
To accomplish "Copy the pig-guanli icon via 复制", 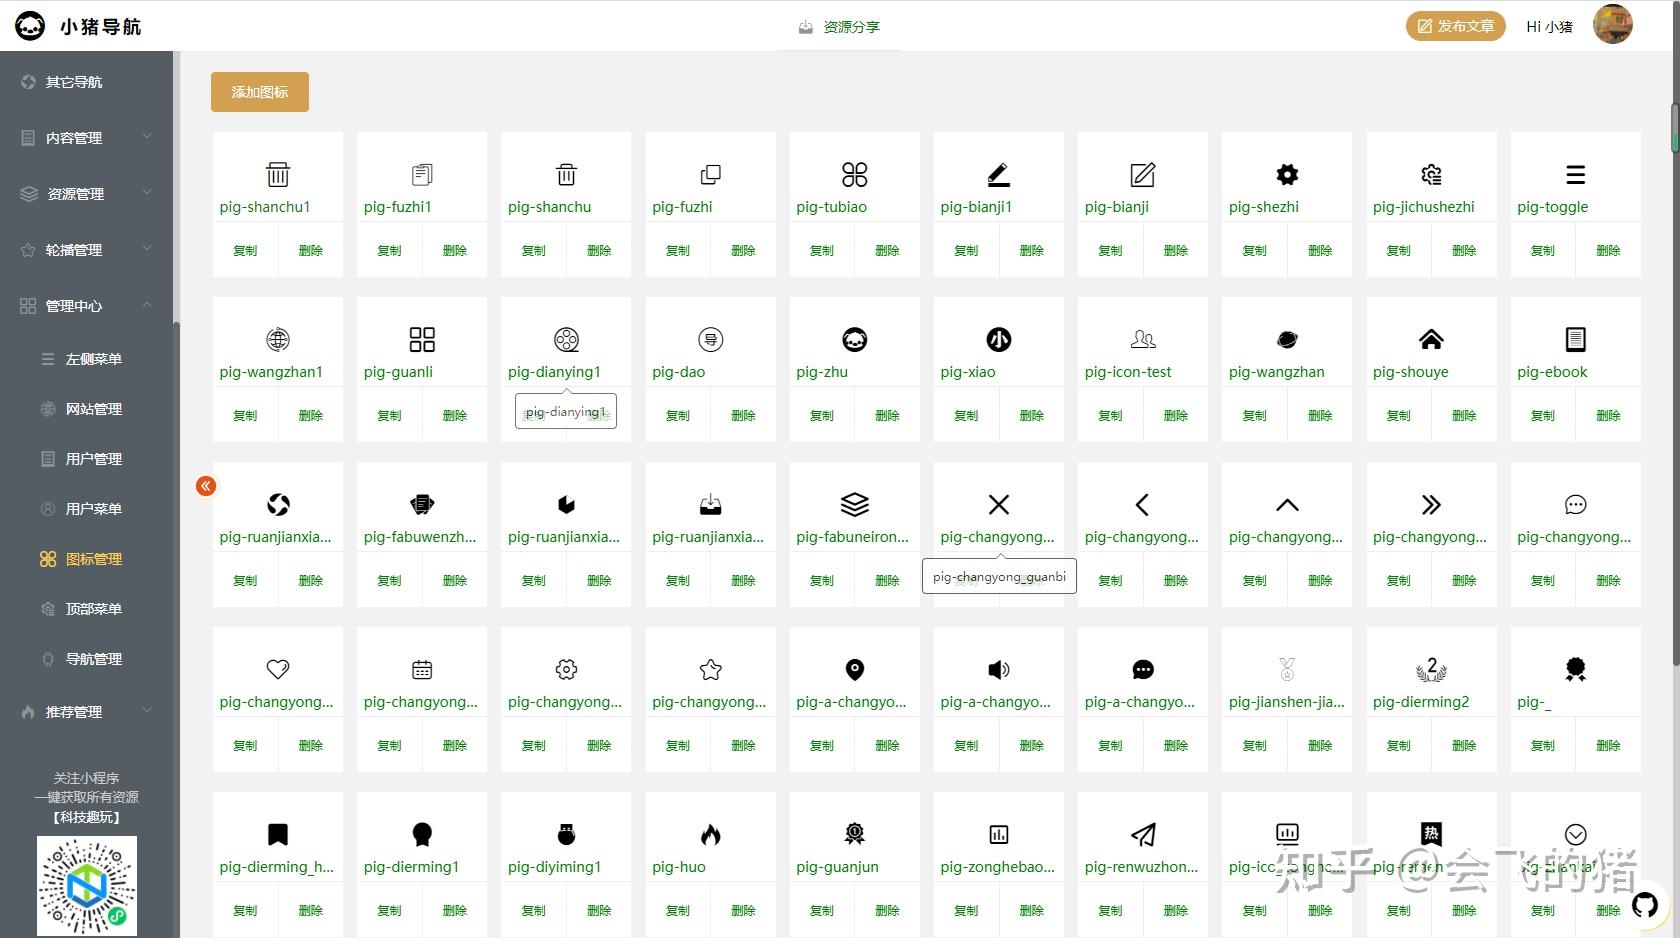I will pos(389,415).
